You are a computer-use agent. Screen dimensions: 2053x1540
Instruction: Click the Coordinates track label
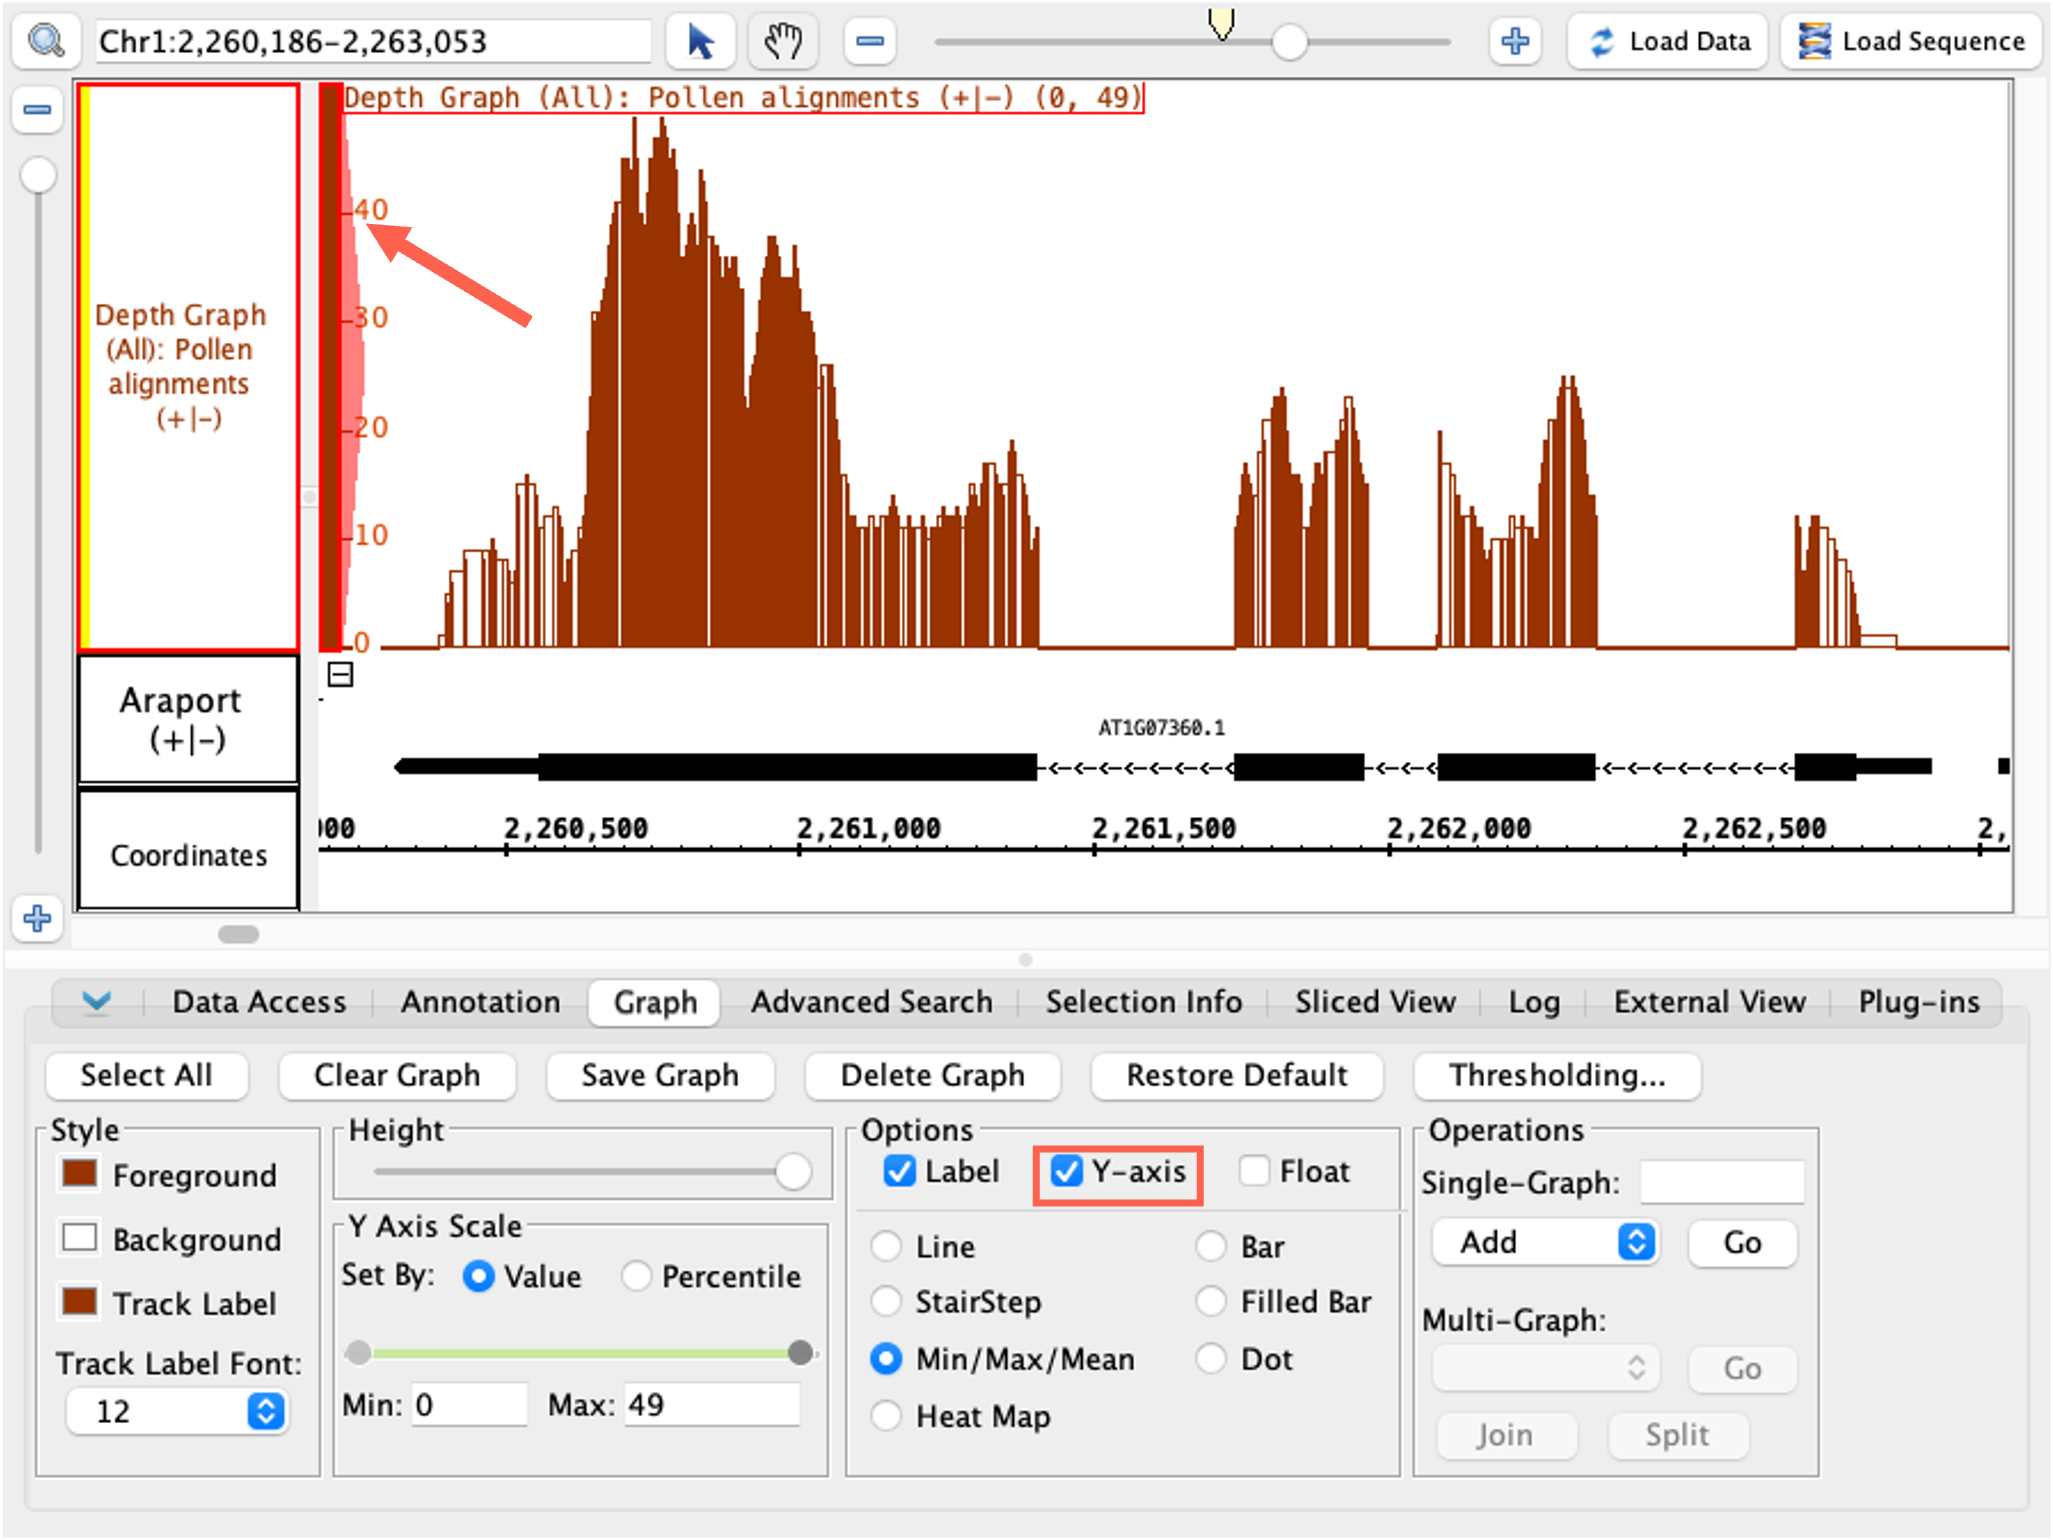(x=189, y=850)
